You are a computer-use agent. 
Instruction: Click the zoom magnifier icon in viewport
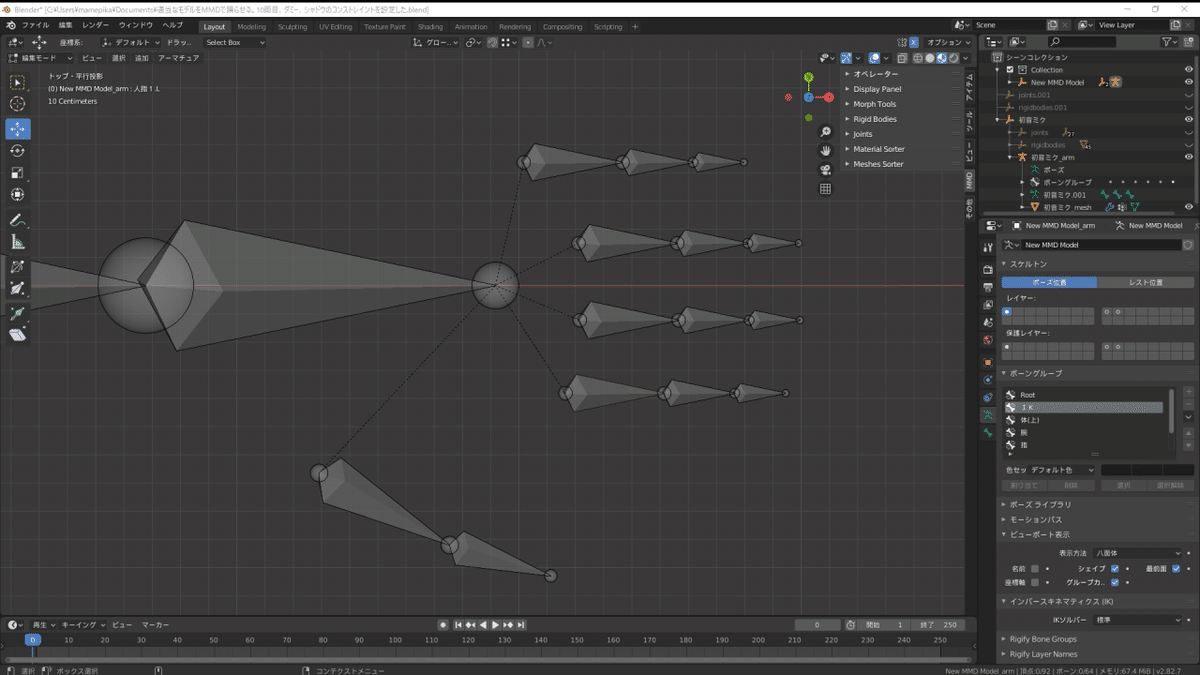point(825,132)
